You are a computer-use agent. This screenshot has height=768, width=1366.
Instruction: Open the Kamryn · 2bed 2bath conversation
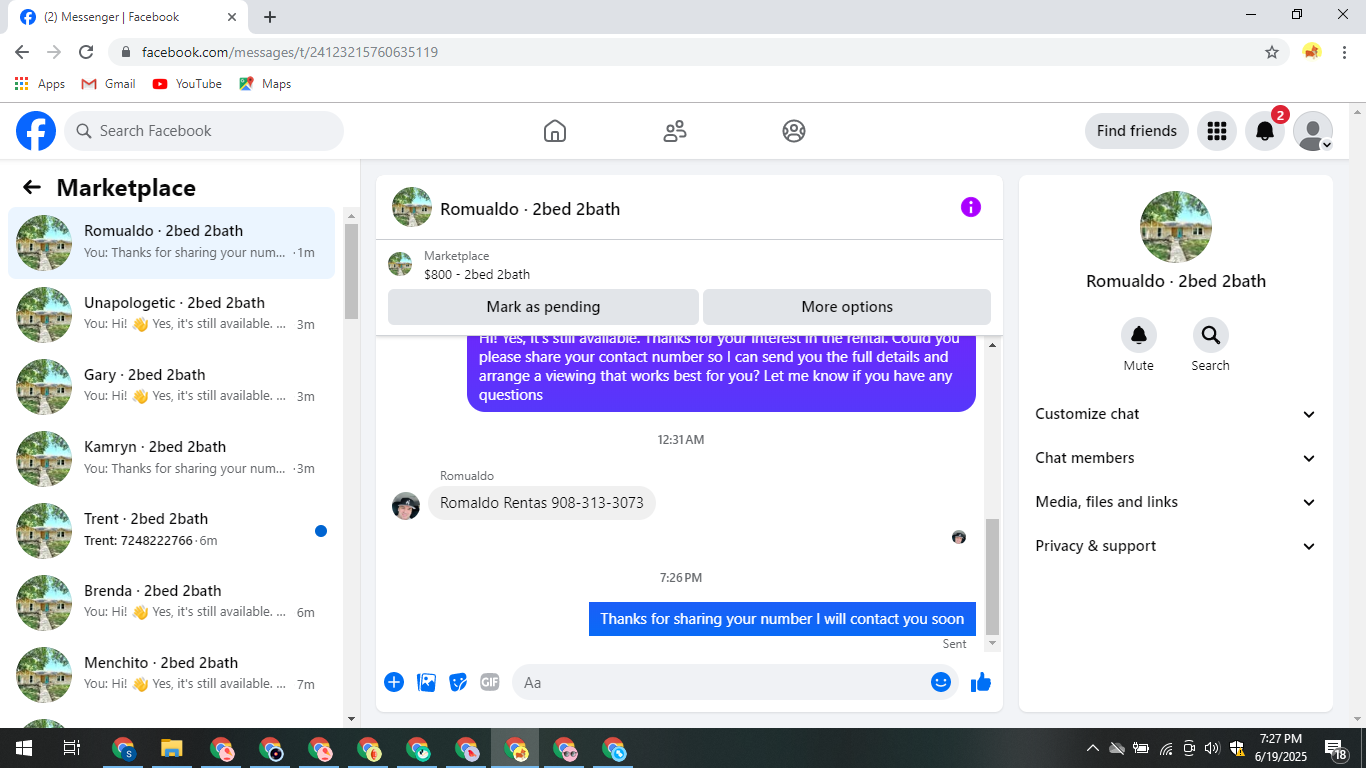pyautogui.click(x=172, y=459)
